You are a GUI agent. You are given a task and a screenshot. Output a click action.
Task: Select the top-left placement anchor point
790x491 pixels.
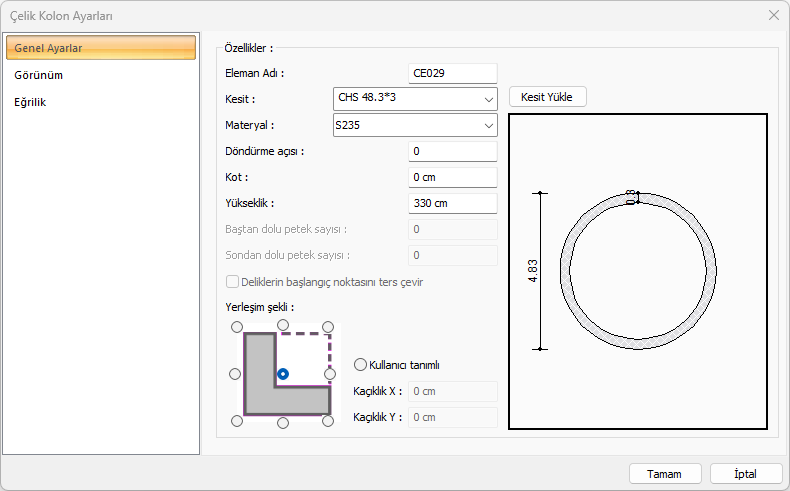pos(236,326)
